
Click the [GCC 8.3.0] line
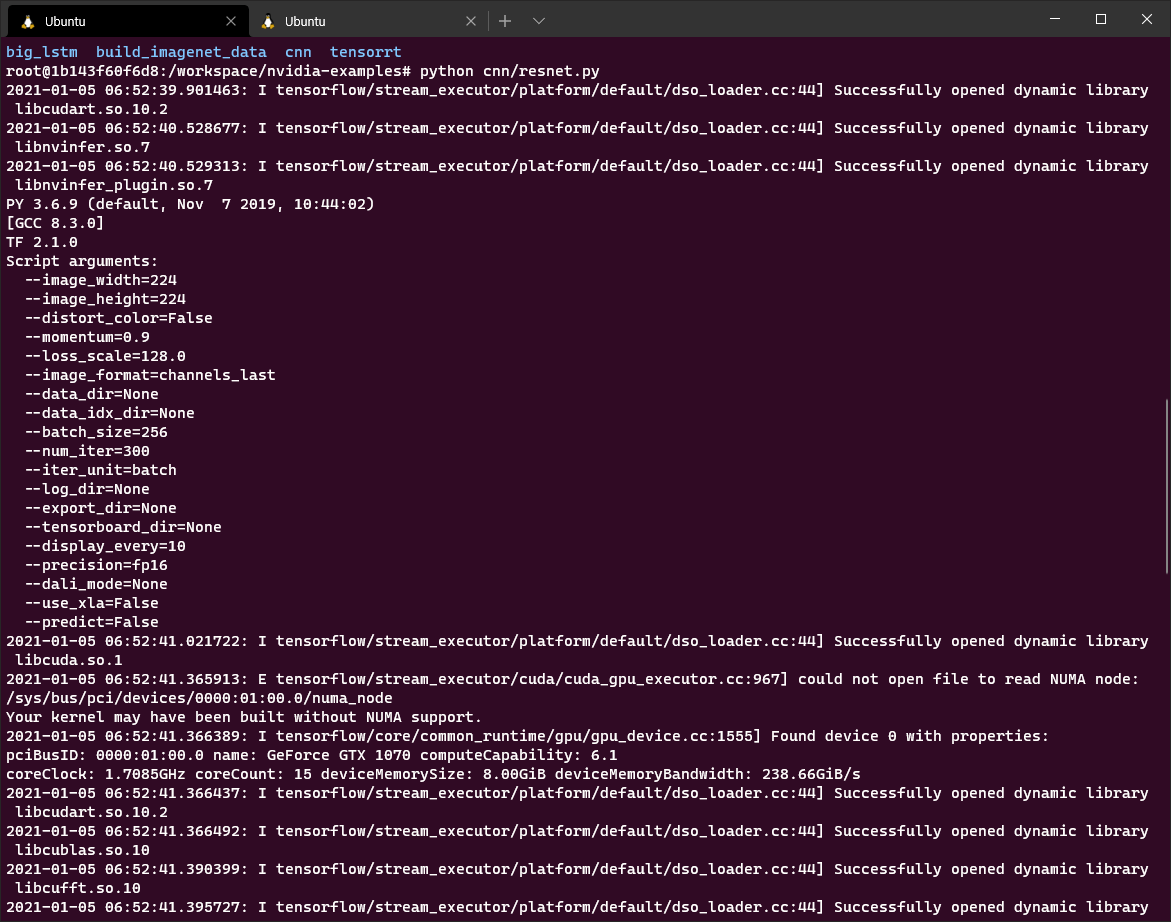tap(55, 223)
